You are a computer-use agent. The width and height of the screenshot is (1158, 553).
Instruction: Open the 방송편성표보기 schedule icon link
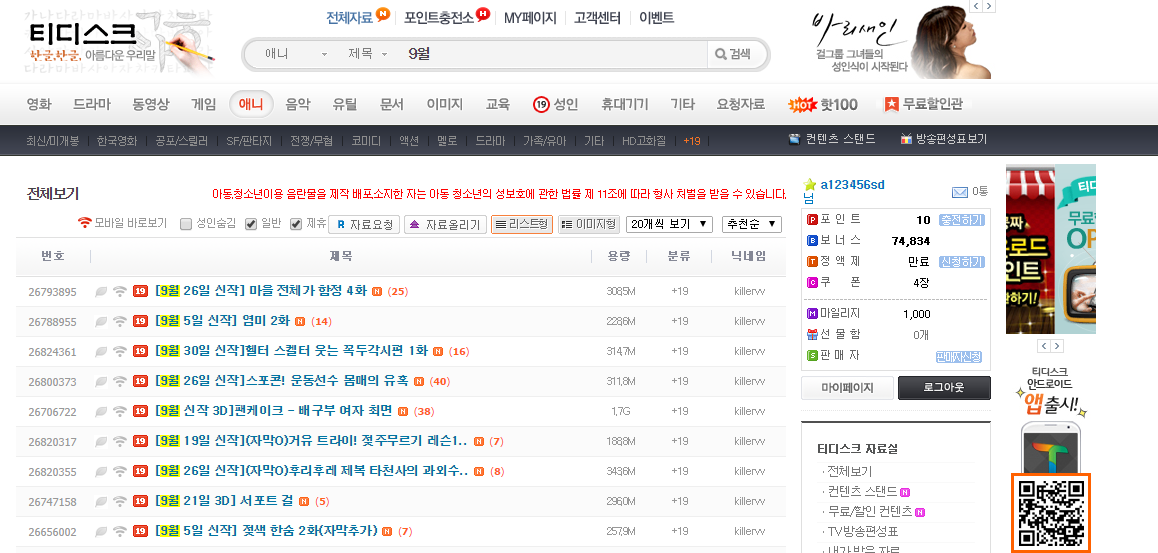click(x=906, y=139)
